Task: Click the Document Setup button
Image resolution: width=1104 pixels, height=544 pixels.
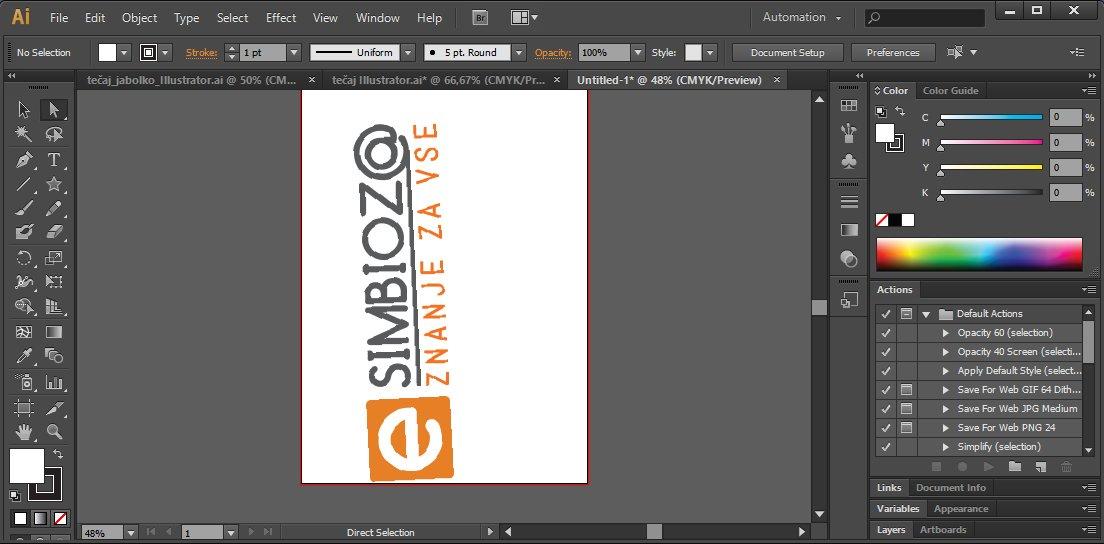Action: coord(788,53)
